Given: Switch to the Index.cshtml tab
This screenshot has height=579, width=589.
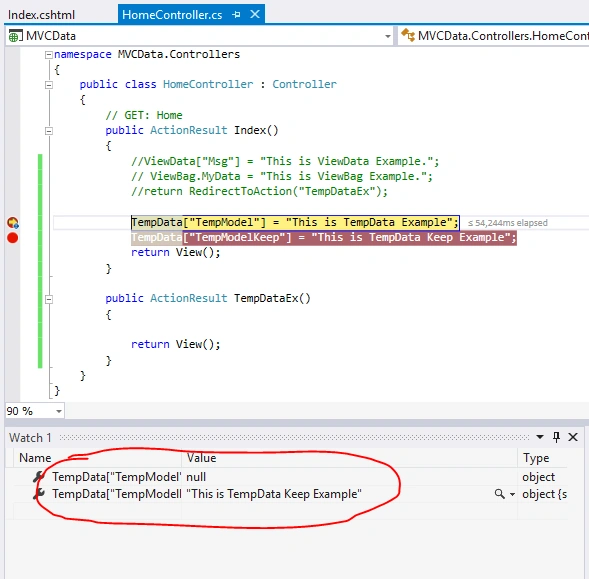Looking at the screenshot, I should (x=41, y=15).
